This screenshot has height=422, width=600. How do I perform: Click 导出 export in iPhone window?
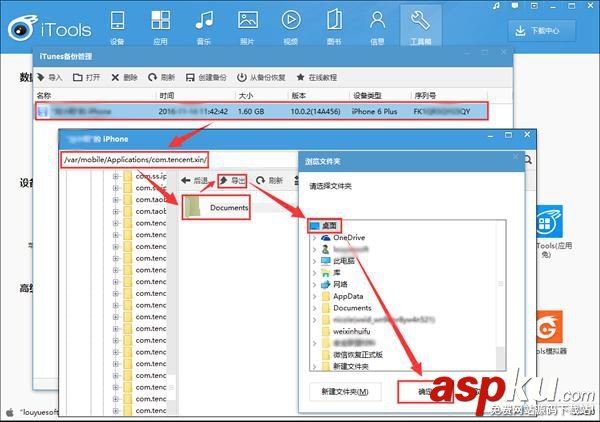233,181
